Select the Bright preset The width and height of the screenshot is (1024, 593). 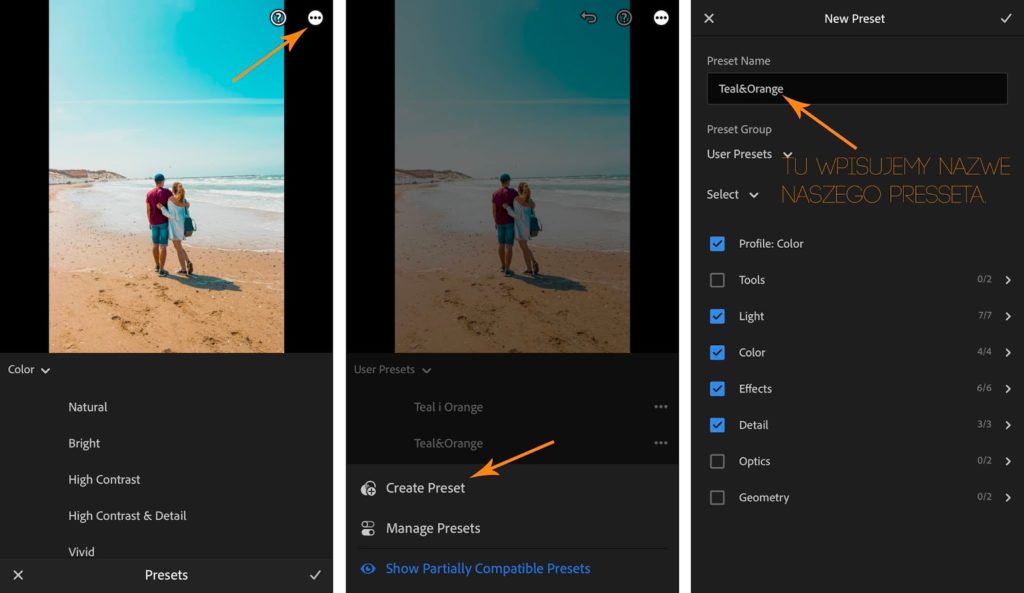[x=84, y=443]
